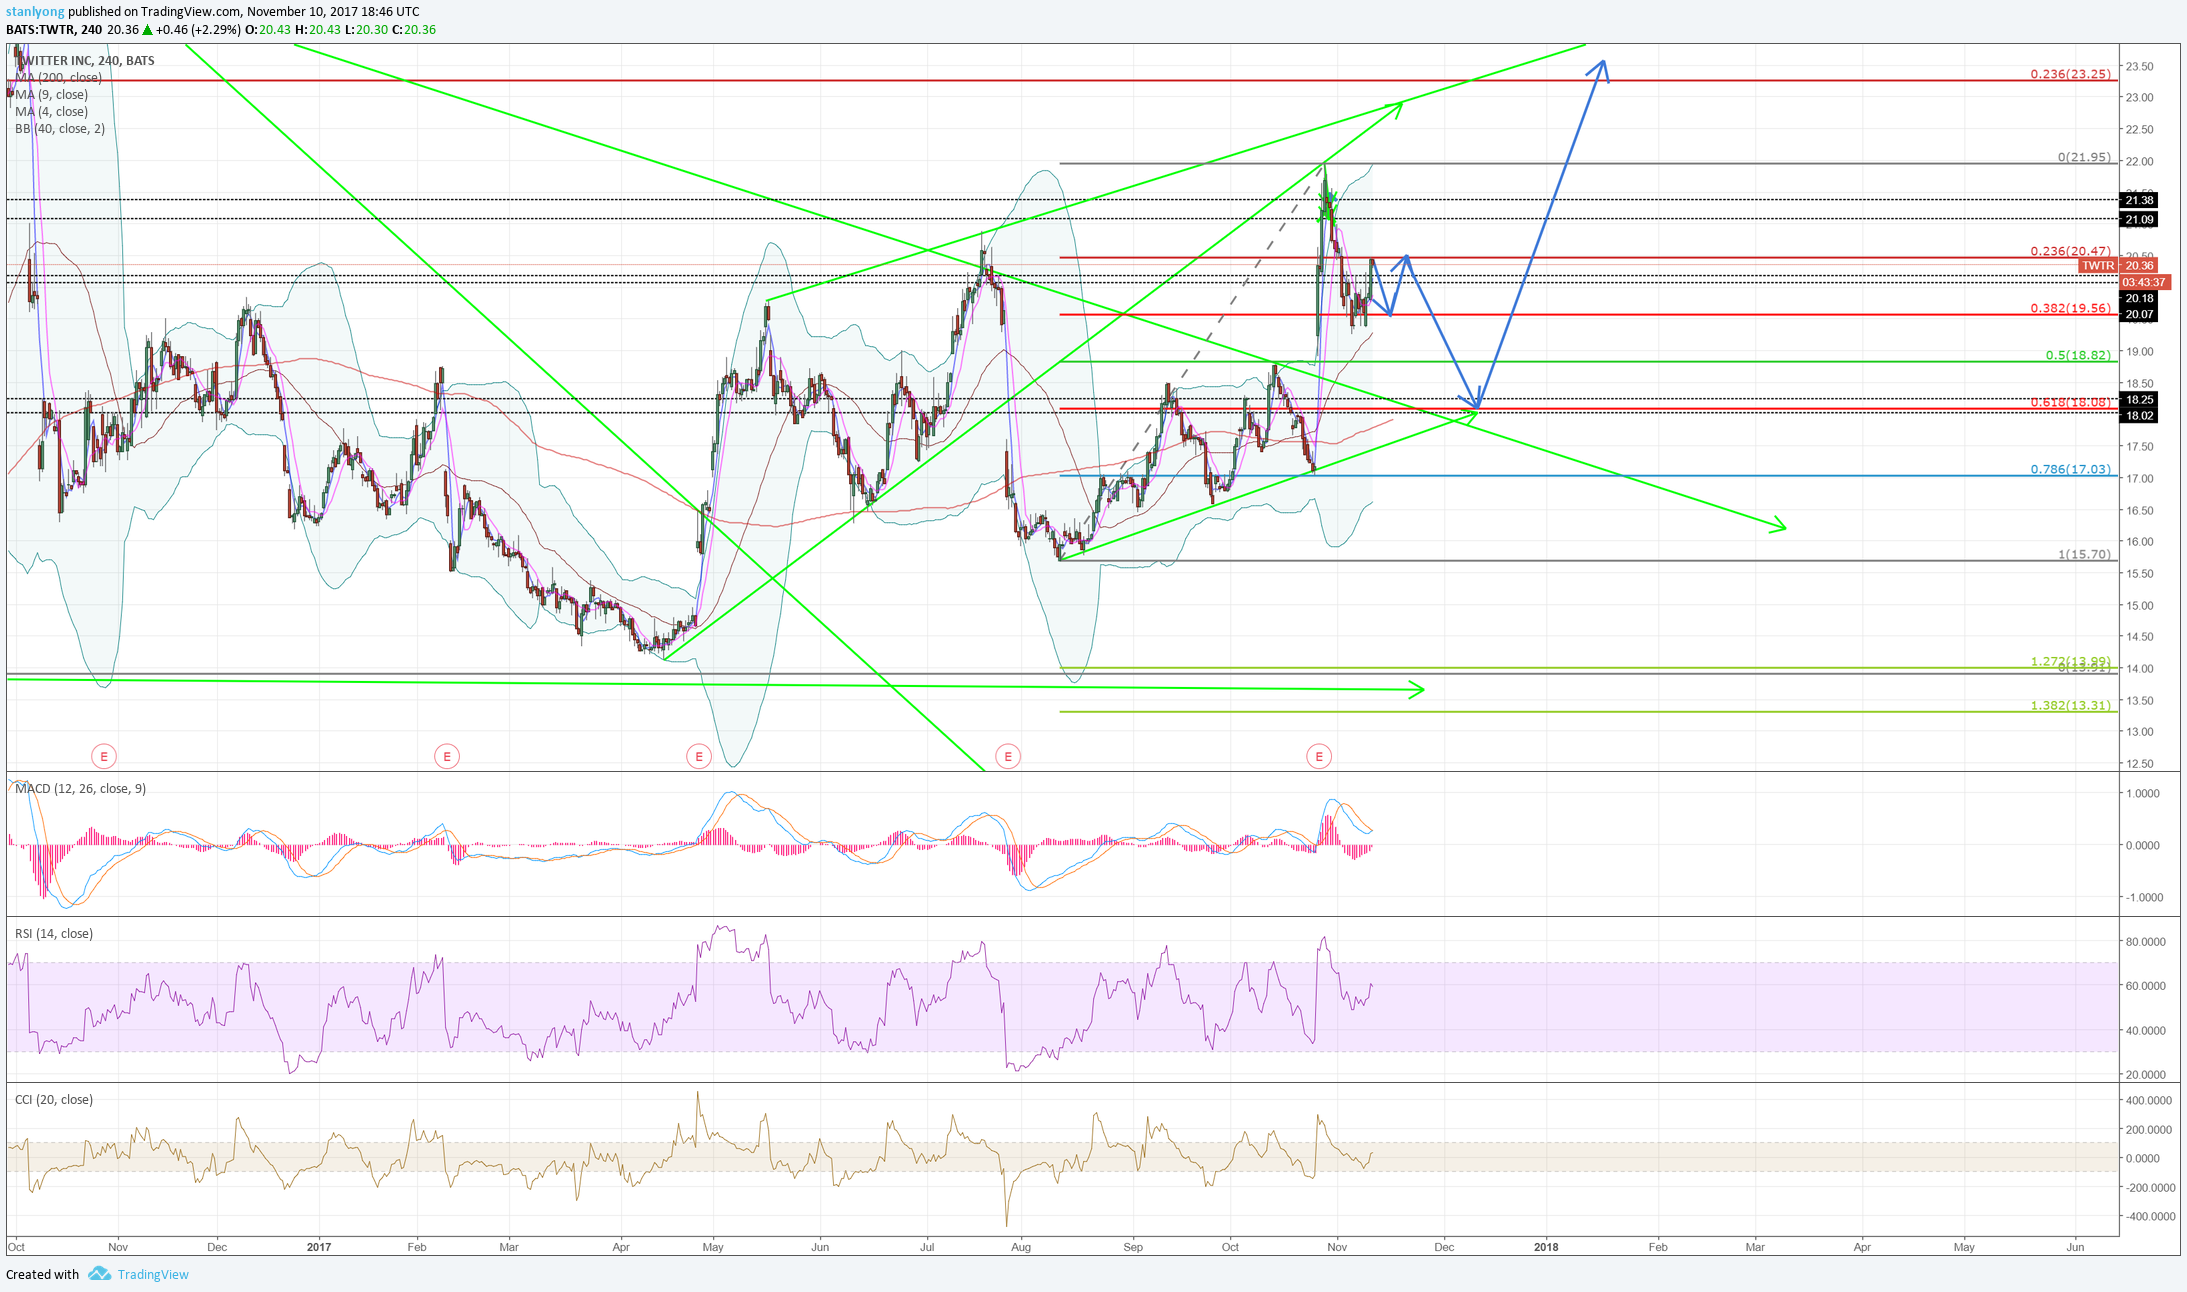Click the 0.236(23.25) Fibonacci label
2187x1292 pixels.
pos(2070,74)
